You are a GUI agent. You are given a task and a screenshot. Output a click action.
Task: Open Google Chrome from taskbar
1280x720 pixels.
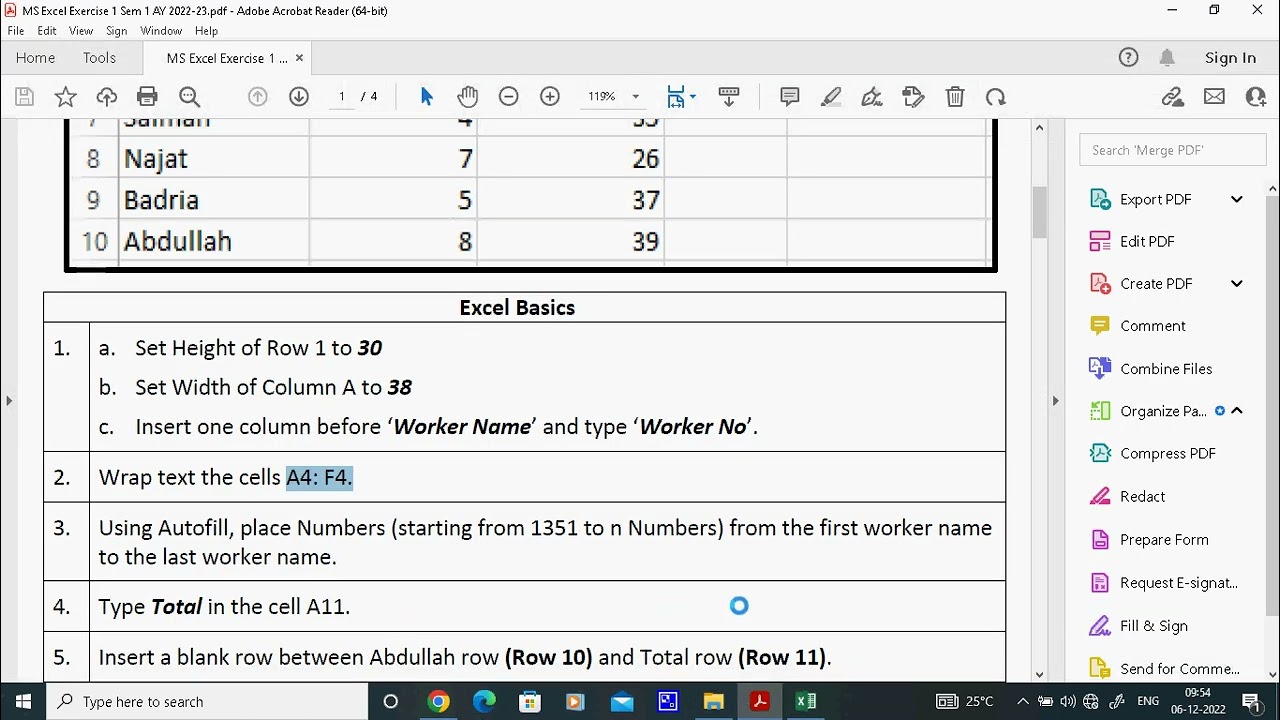438,701
